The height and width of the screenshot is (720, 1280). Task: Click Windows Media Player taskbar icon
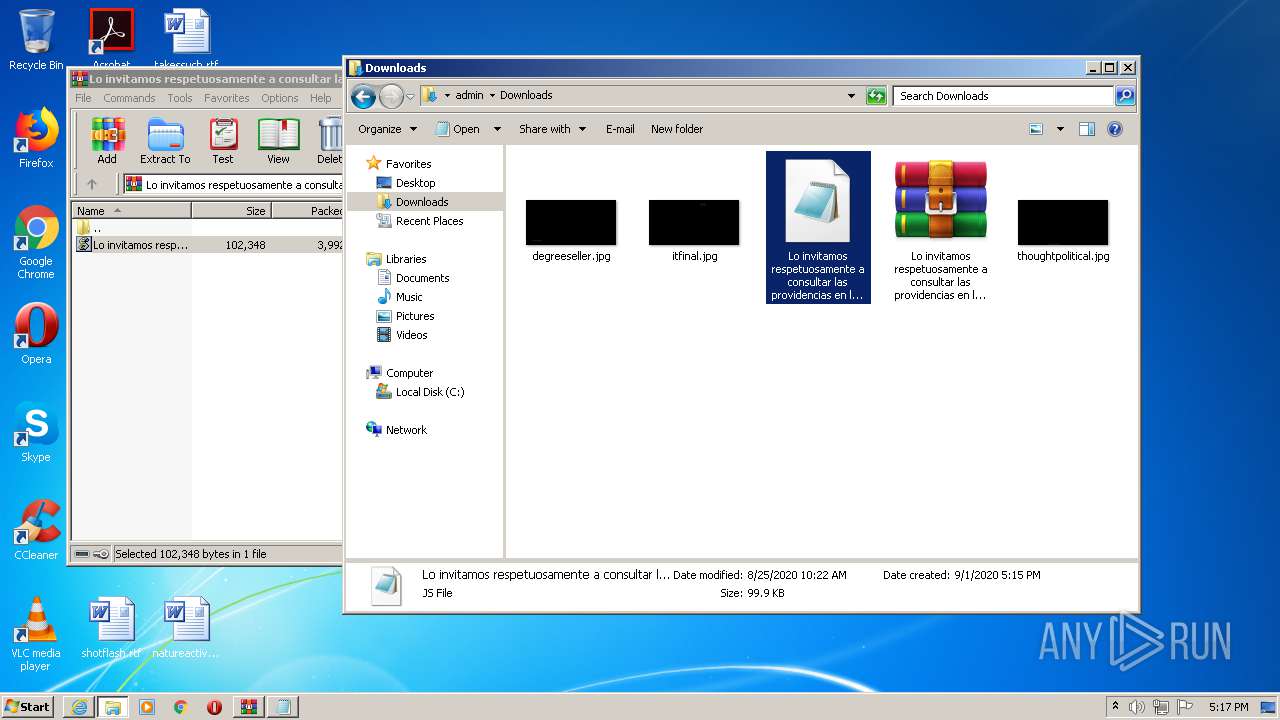point(147,707)
